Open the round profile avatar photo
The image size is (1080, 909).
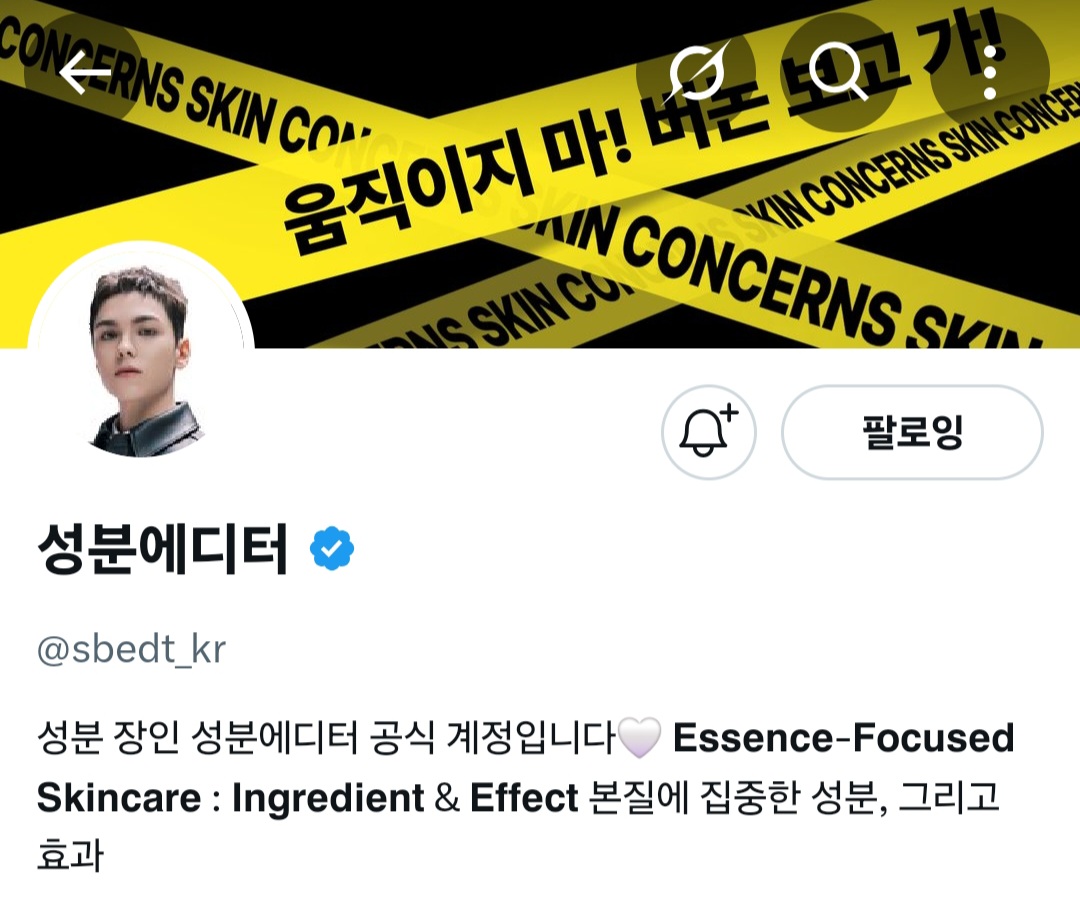click(x=141, y=354)
